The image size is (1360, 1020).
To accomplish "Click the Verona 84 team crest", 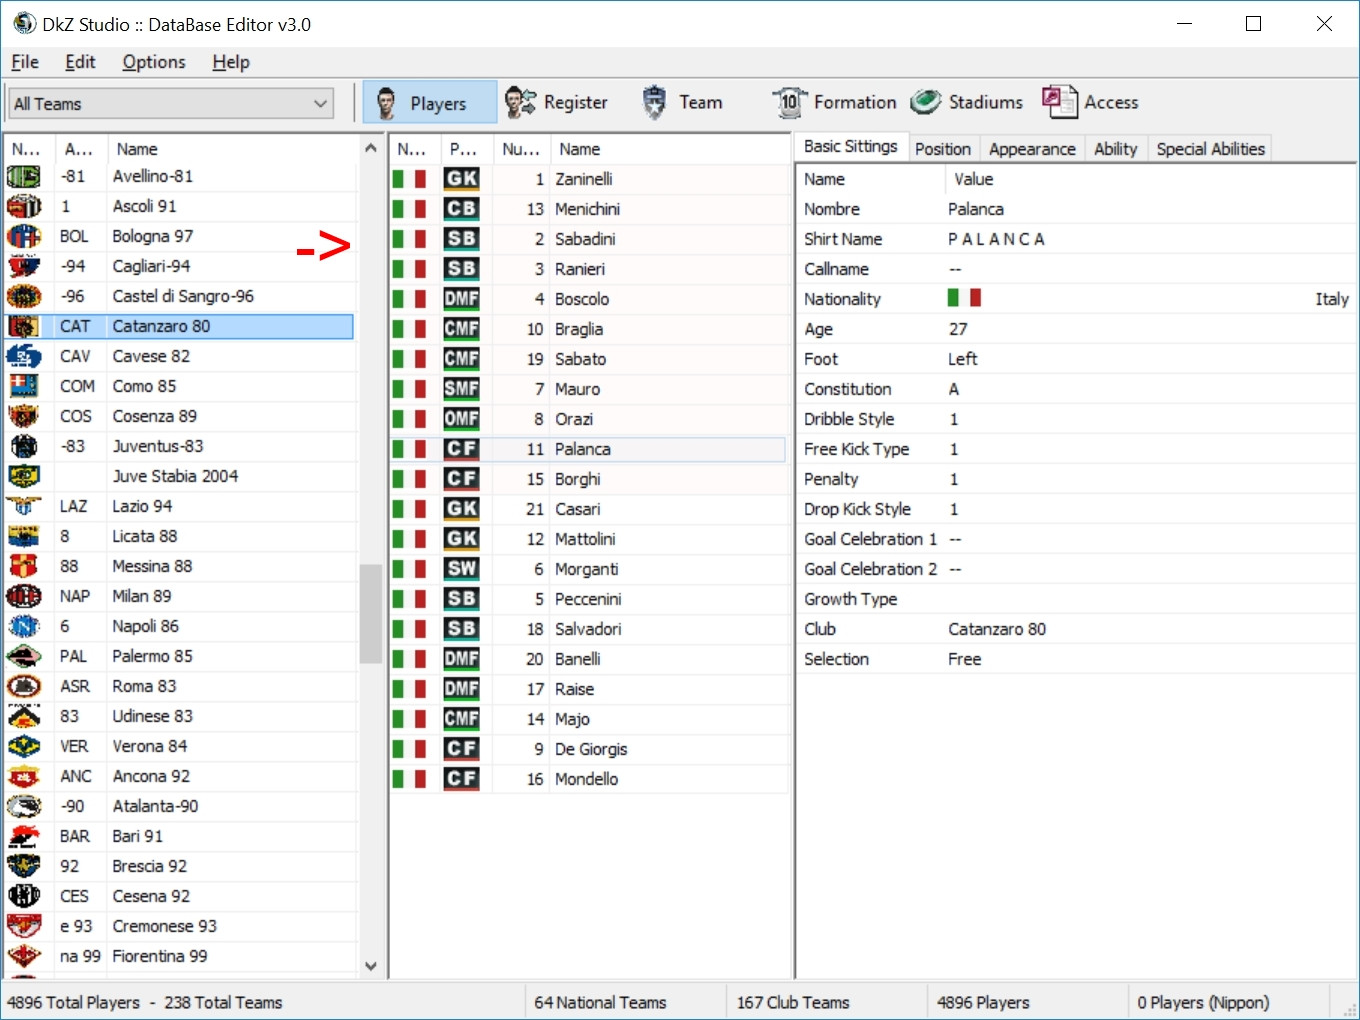I will (x=24, y=747).
